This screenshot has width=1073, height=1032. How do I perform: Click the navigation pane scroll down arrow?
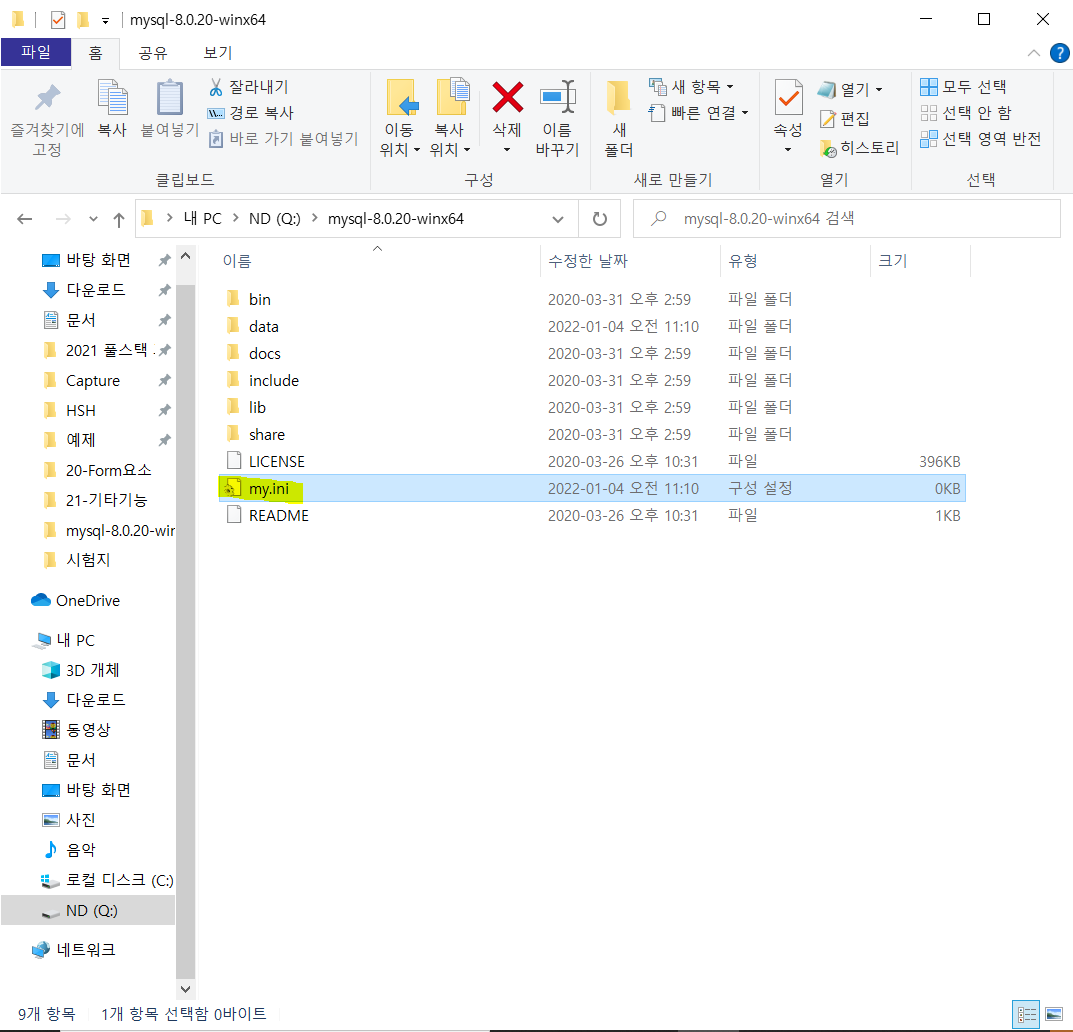pos(185,989)
